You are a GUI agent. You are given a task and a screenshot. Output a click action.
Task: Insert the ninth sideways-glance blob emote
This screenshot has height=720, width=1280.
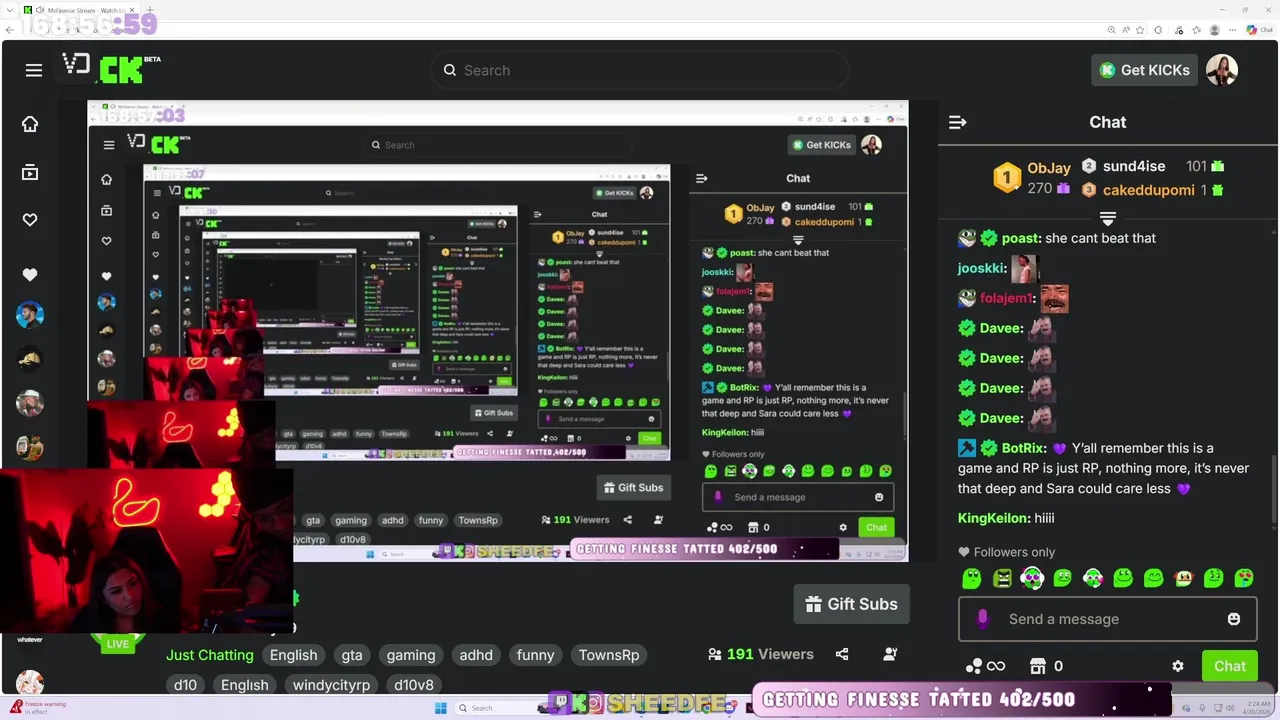point(1214,578)
